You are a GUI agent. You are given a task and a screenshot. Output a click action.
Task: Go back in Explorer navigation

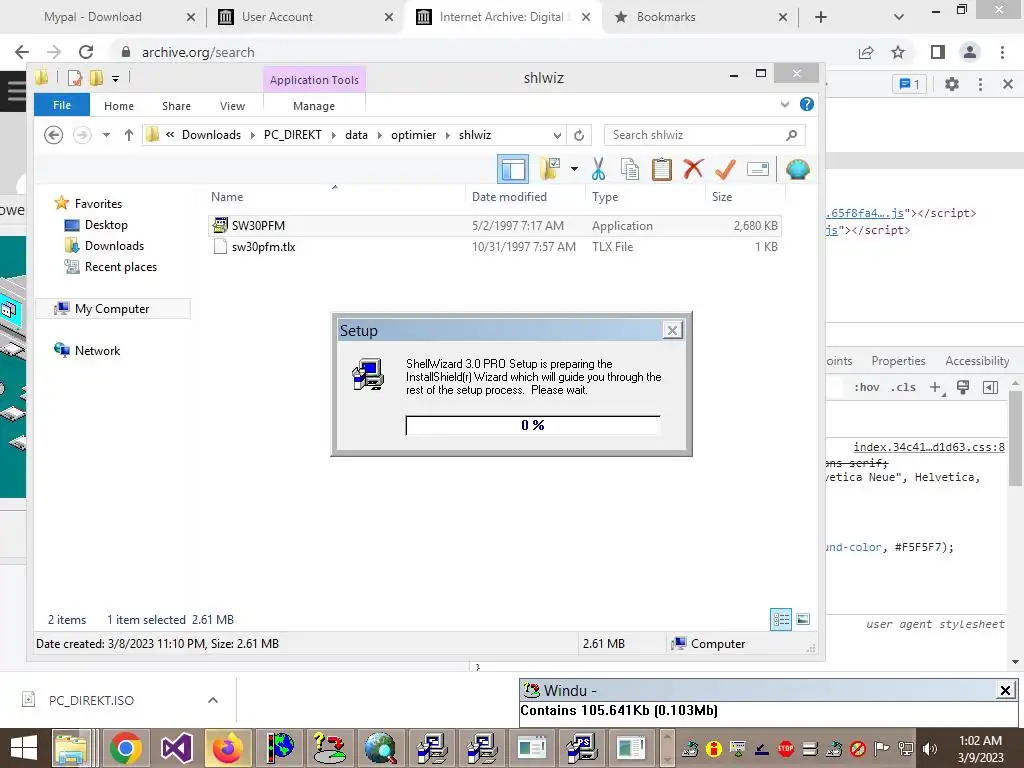(x=53, y=135)
